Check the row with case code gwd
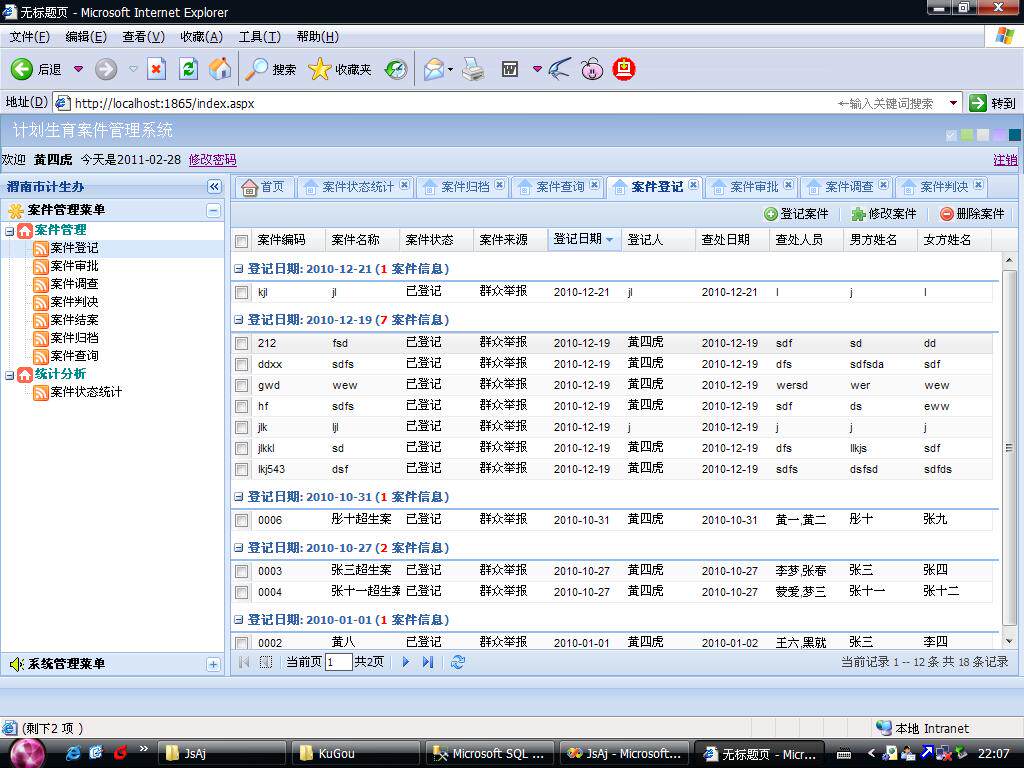Screen dimensions: 1024x768 coord(242,385)
